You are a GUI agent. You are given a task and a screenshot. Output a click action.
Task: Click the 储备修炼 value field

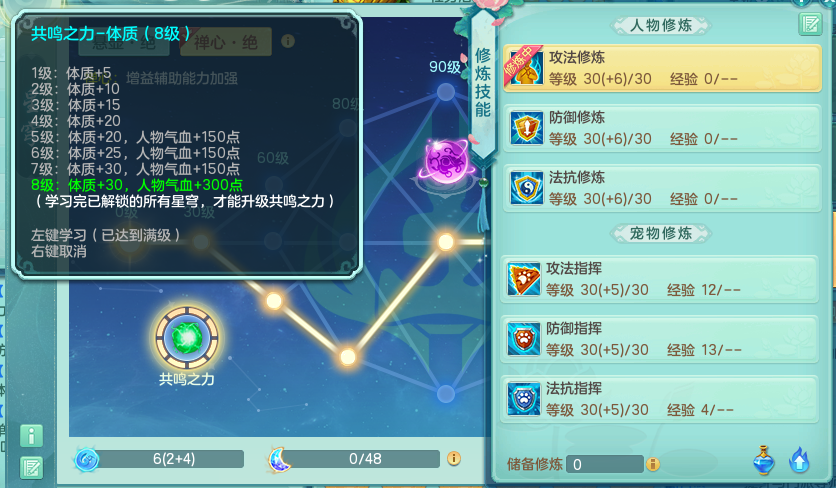605,464
